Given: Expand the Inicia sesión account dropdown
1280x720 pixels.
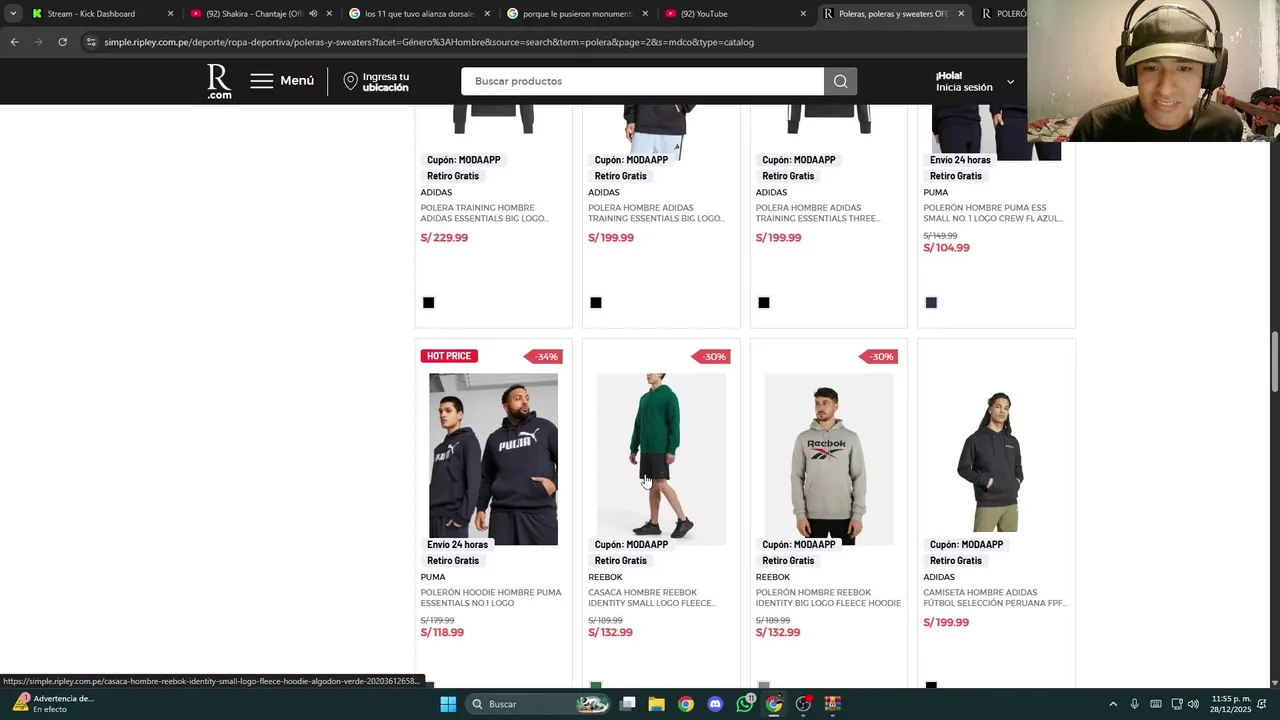Looking at the screenshot, I should (x=1010, y=82).
